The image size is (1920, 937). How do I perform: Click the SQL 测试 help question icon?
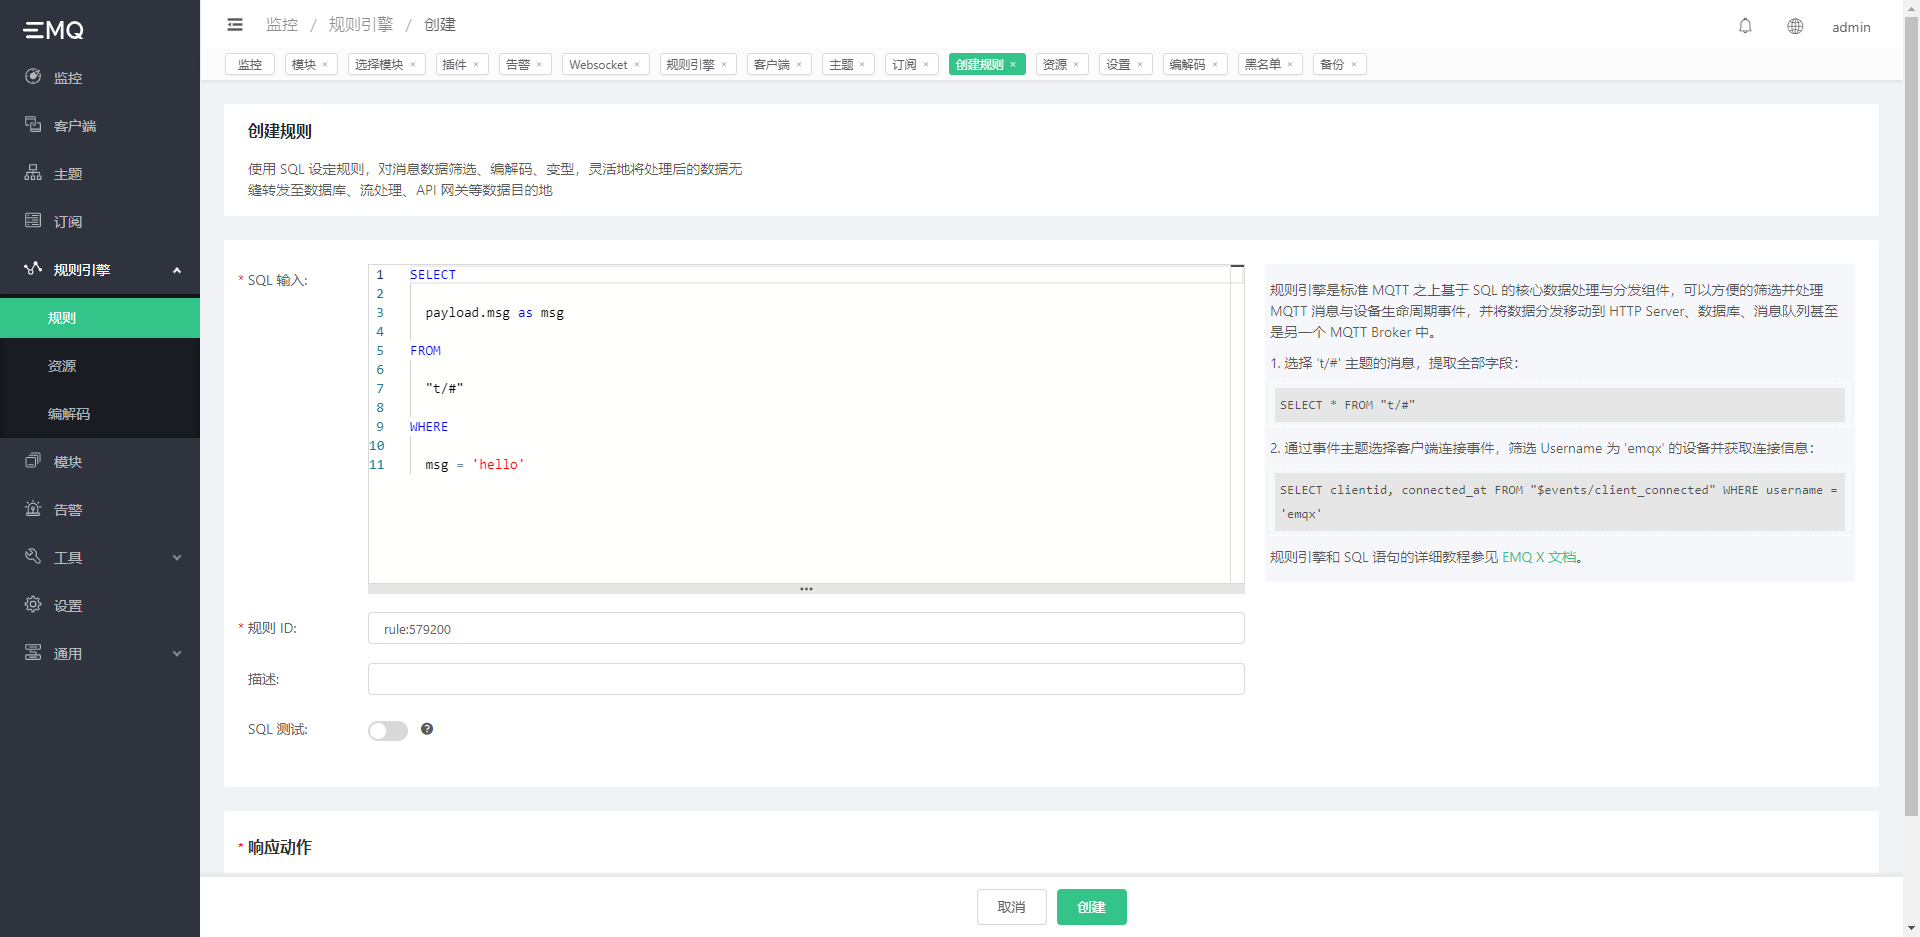tap(427, 729)
